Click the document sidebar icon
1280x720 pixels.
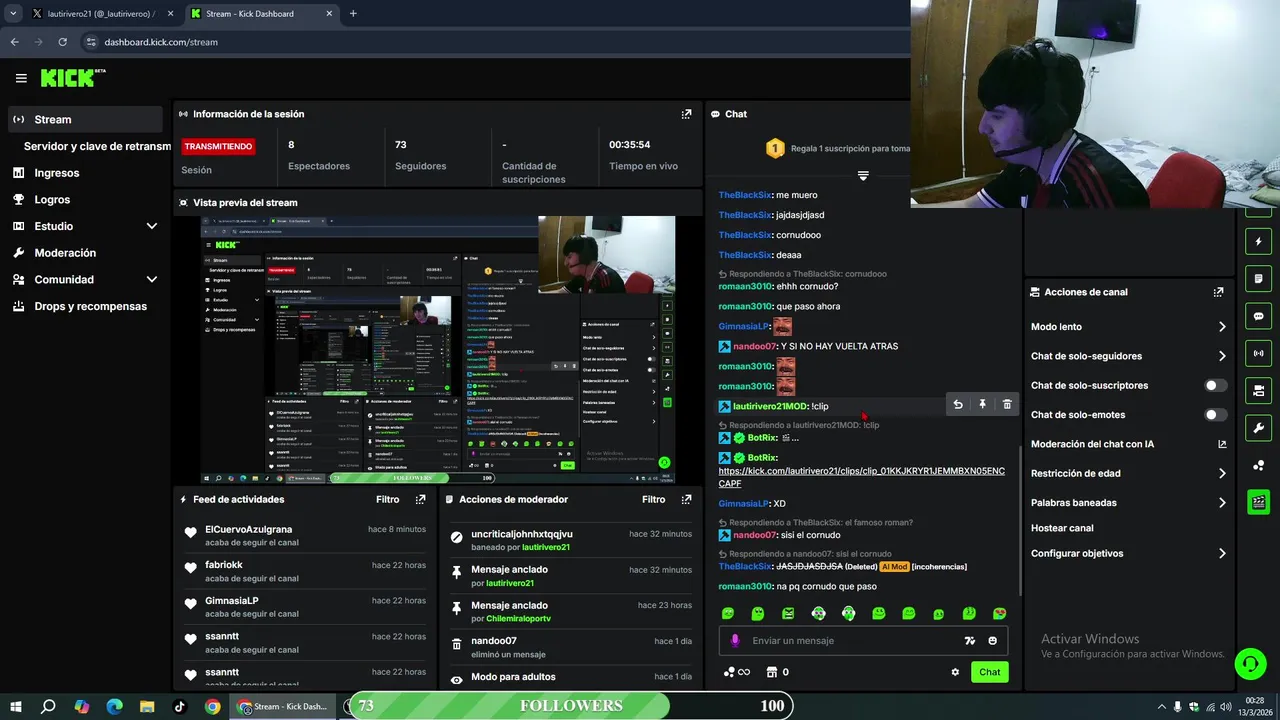[x=1258, y=279]
